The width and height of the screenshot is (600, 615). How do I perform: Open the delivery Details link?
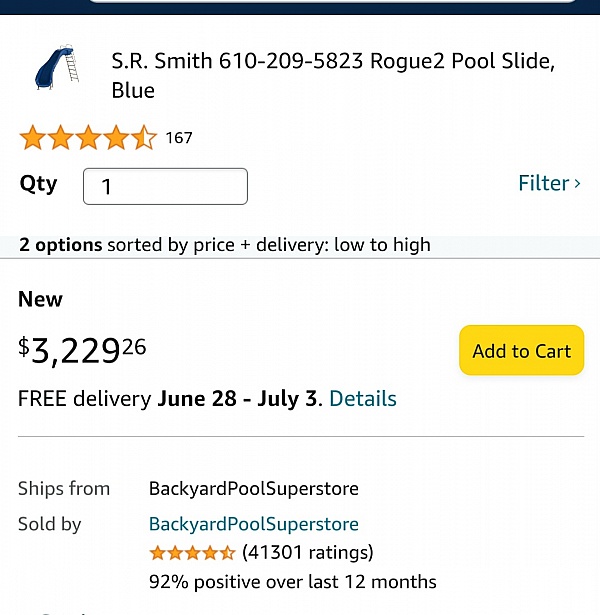click(x=362, y=398)
